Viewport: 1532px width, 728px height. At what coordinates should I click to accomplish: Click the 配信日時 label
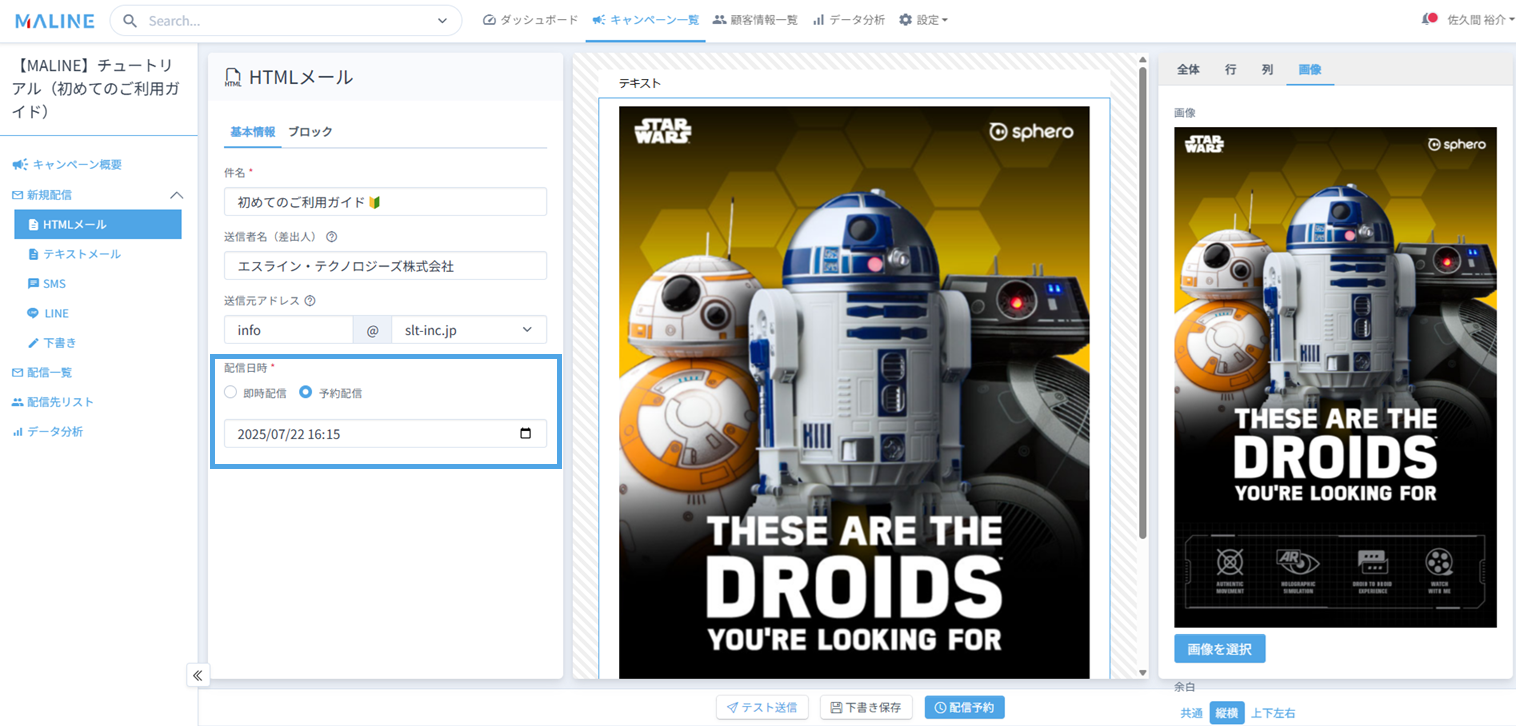(x=245, y=367)
